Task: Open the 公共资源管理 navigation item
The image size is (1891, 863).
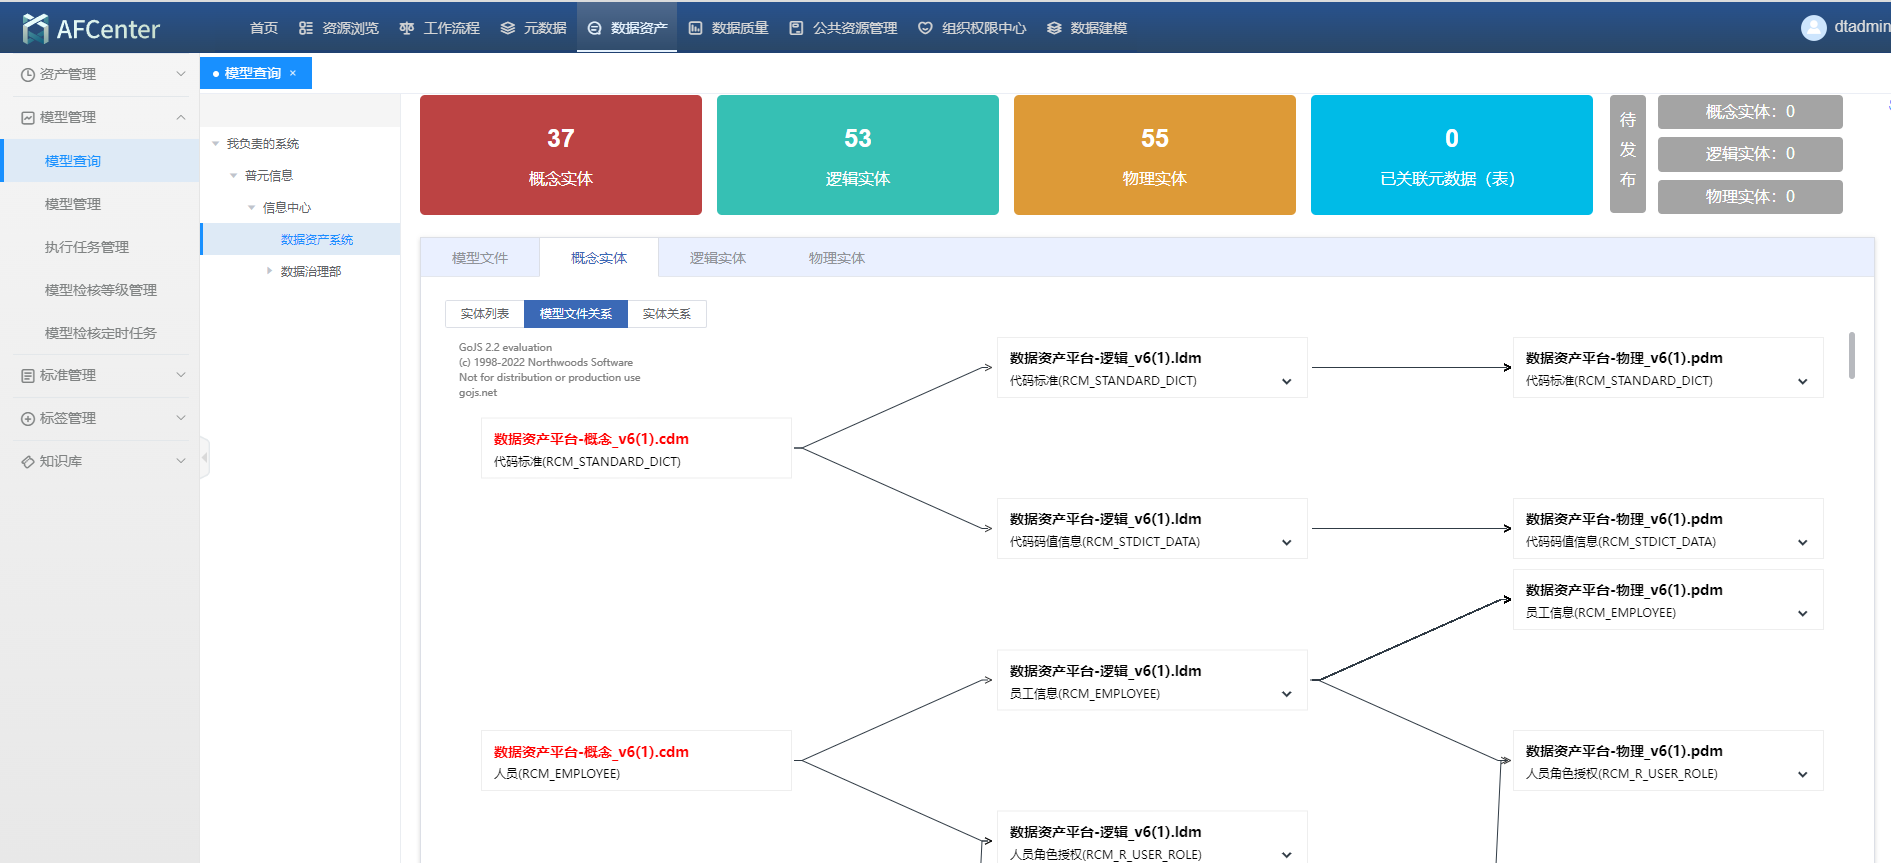Action: tap(843, 28)
